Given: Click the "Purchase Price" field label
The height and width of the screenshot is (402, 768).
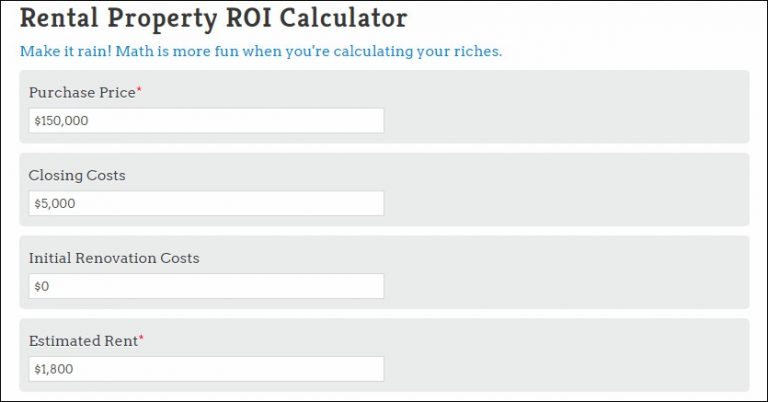Looking at the screenshot, I should (82, 92).
